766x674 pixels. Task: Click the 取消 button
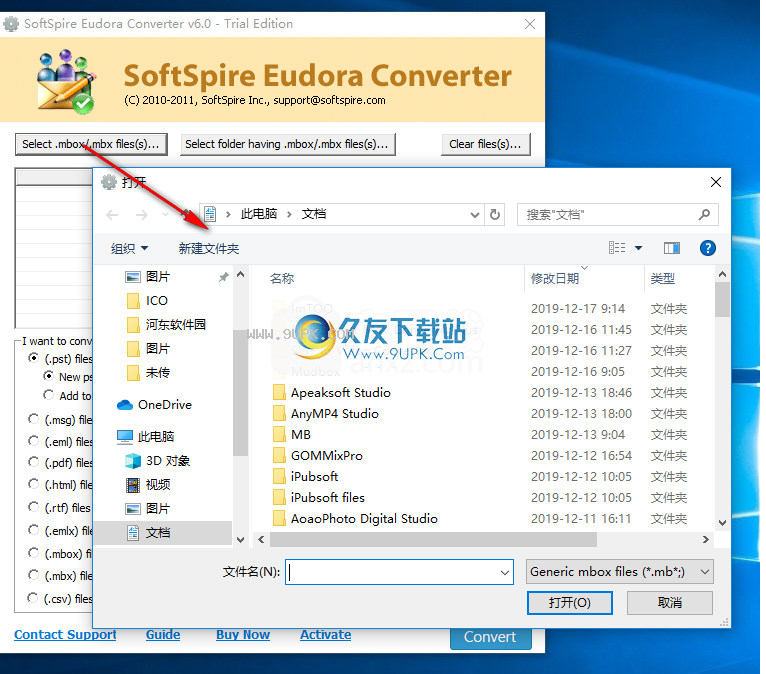coord(670,603)
